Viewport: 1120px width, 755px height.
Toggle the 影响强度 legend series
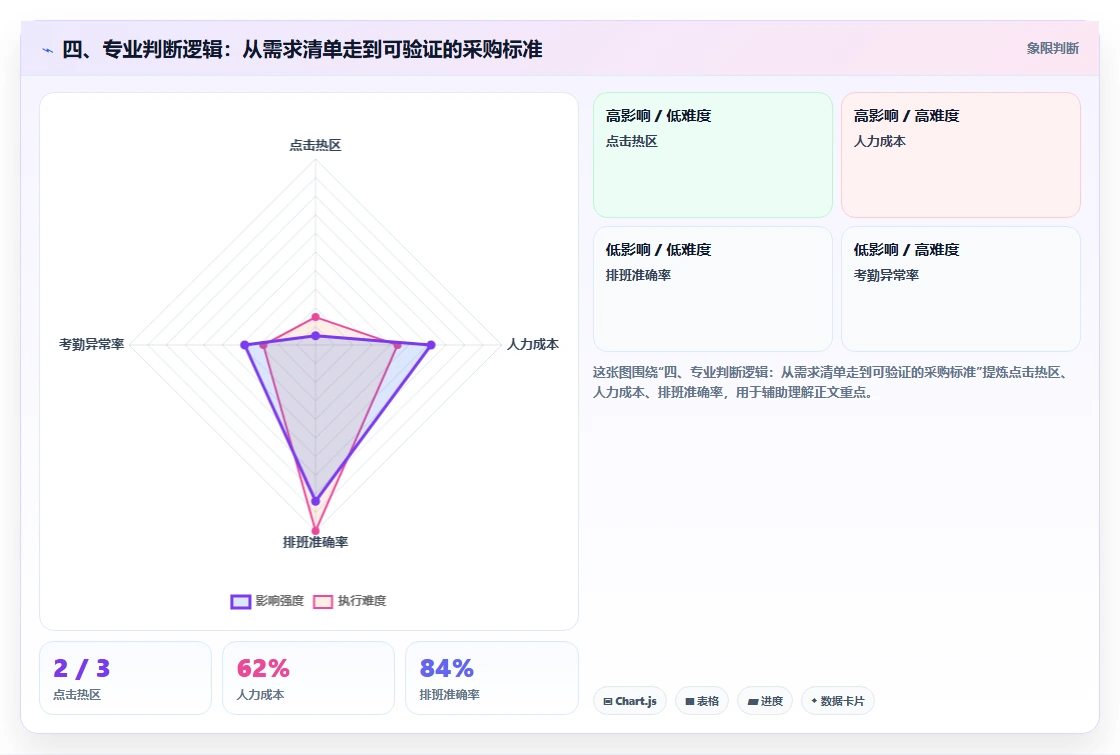point(268,601)
